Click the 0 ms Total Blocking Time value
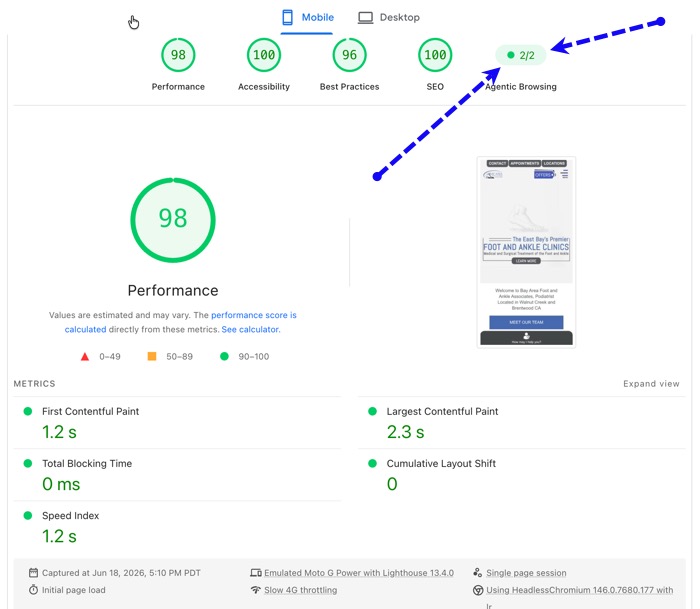 [x=61, y=484]
